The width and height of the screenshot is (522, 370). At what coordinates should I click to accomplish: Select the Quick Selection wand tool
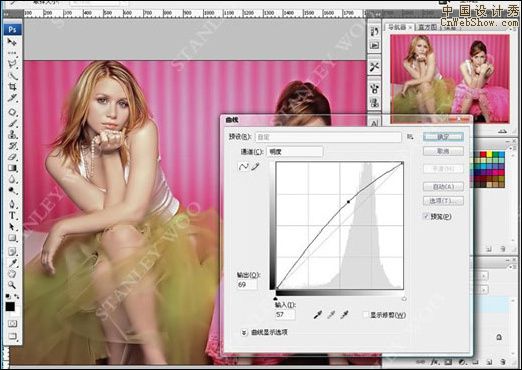[12, 76]
